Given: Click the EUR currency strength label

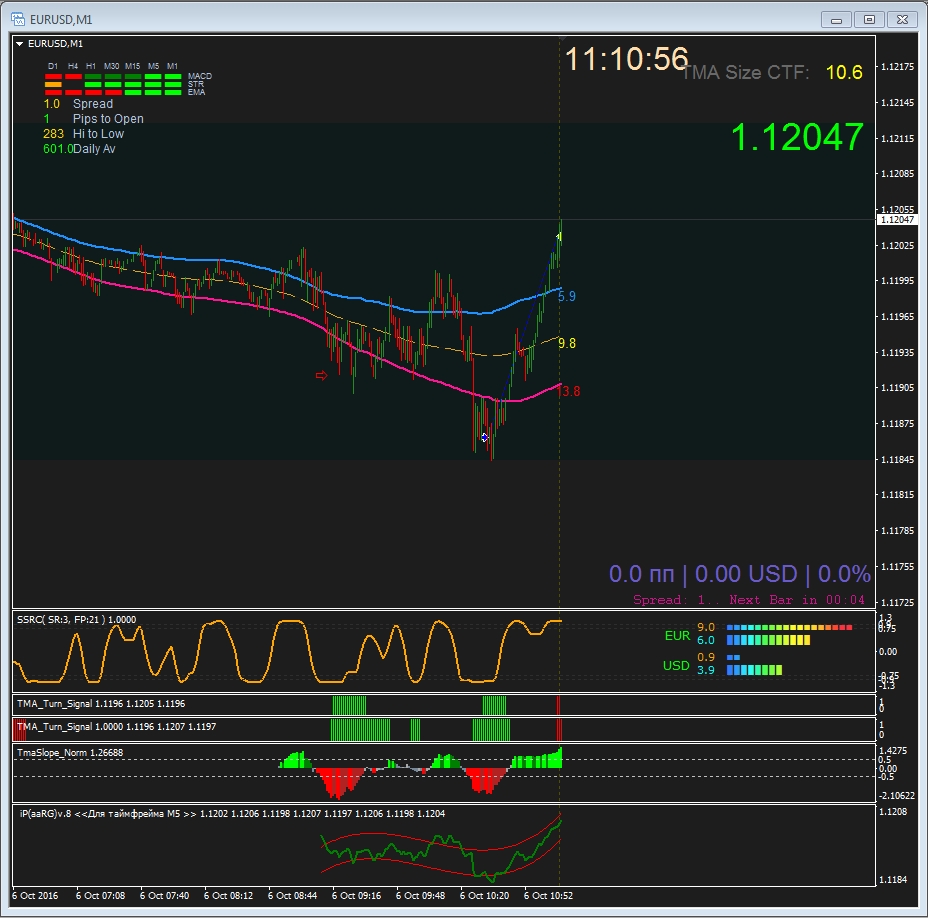Looking at the screenshot, I should (x=677, y=636).
